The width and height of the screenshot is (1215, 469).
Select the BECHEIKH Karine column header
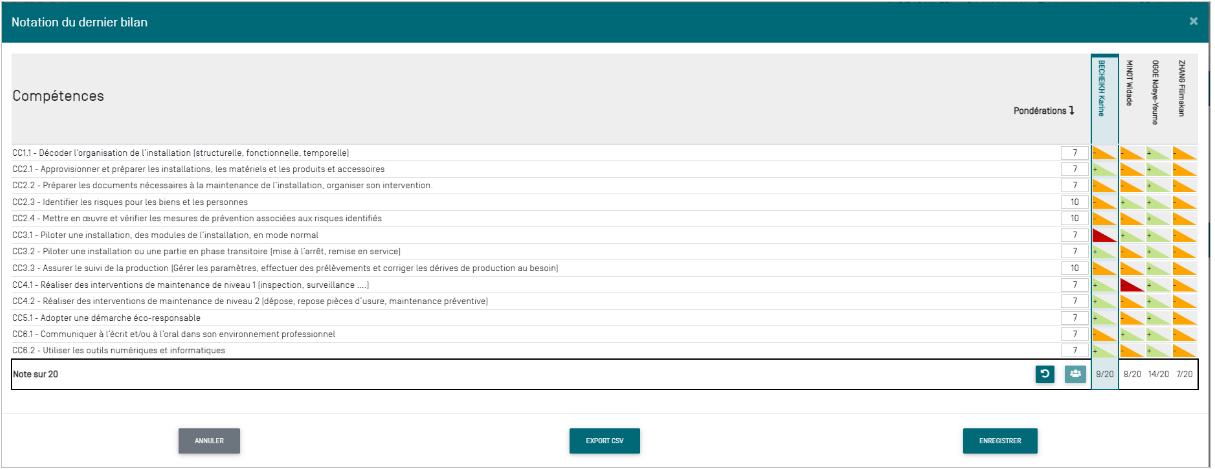coord(1102,88)
